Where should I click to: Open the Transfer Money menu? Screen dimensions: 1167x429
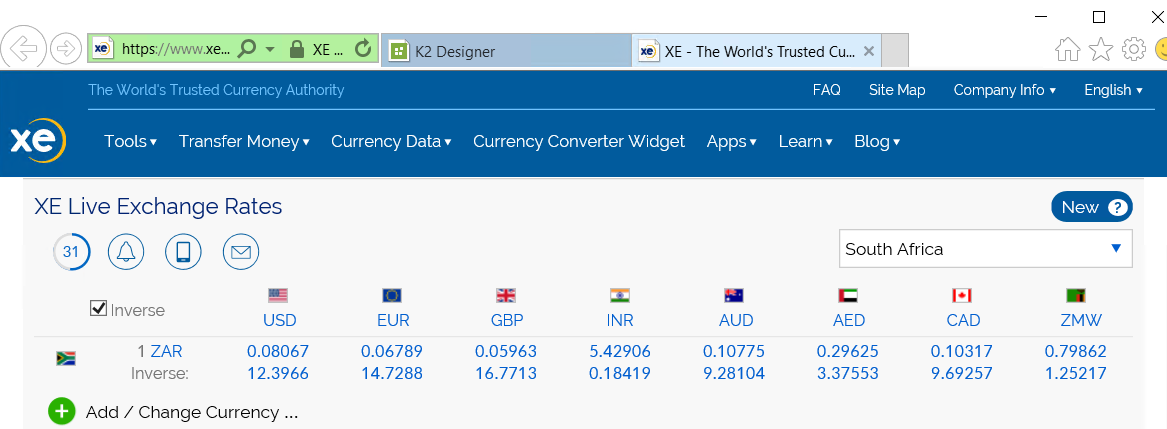(x=244, y=141)
